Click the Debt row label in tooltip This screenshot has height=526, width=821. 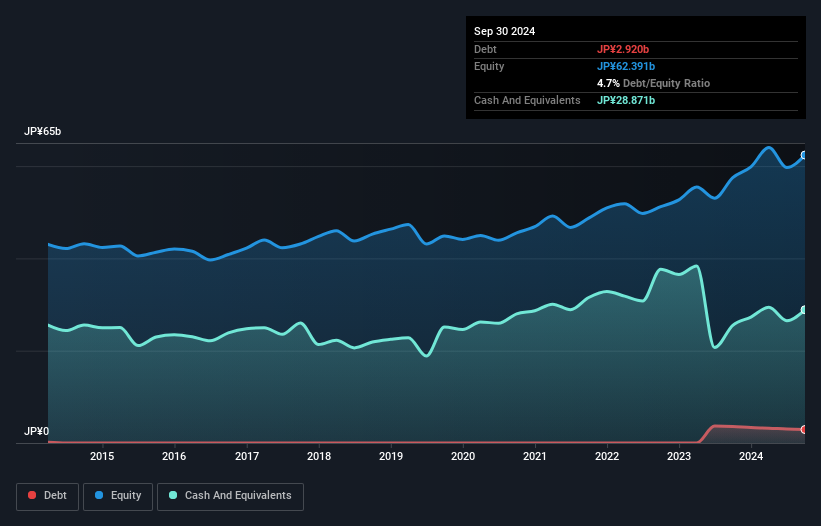coord(485,49)
